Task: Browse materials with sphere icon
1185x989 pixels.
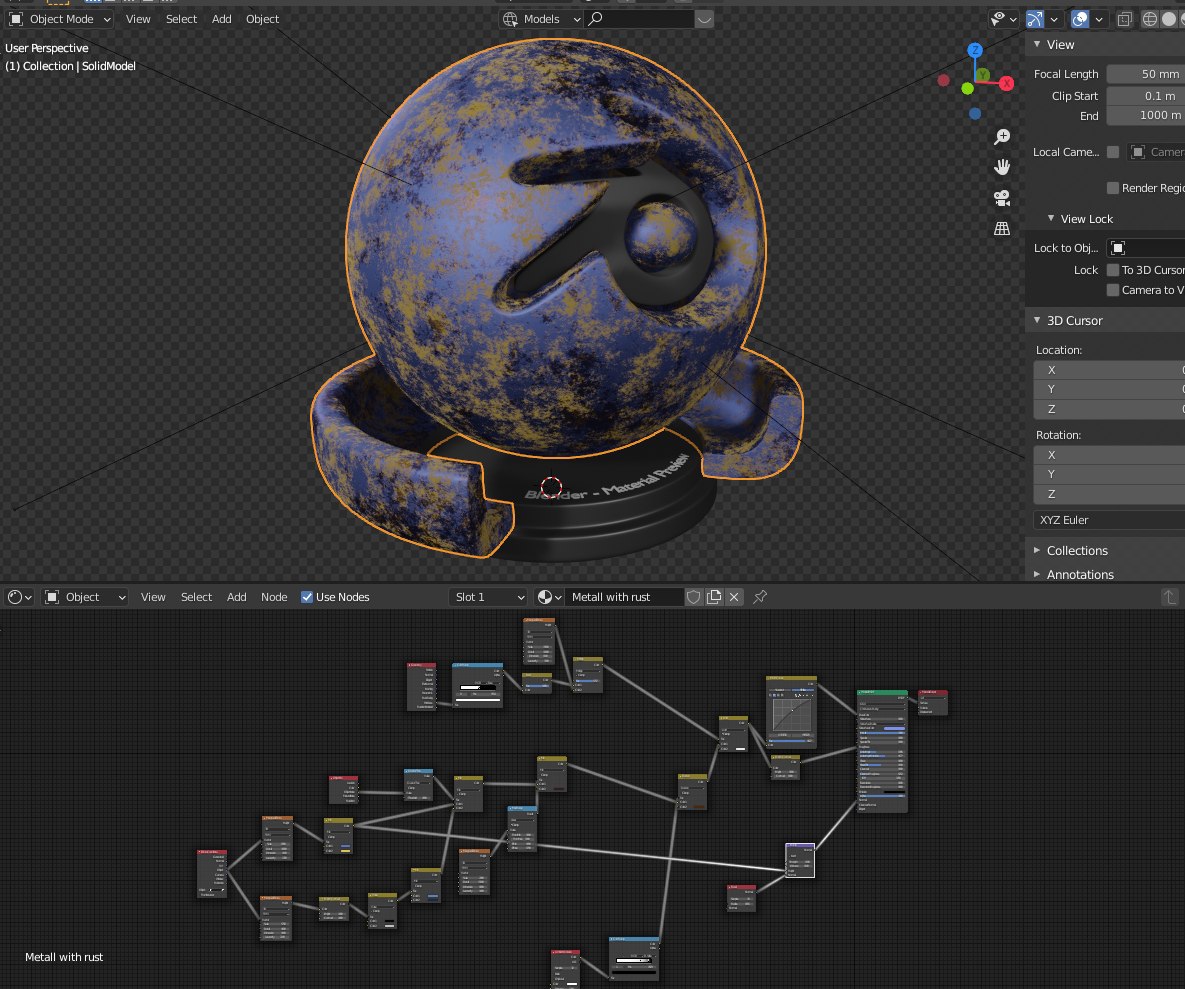Action: pyautogui.click(x=549, y=597)
